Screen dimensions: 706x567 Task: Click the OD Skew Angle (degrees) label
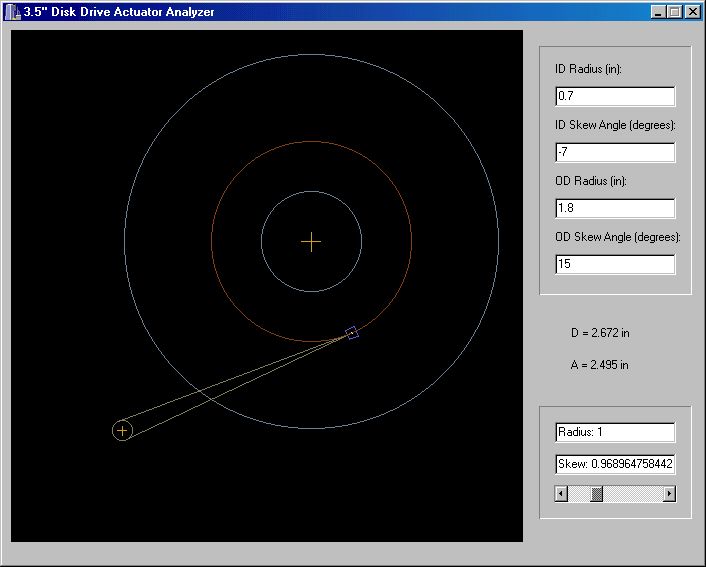click(x=618, y=237)
